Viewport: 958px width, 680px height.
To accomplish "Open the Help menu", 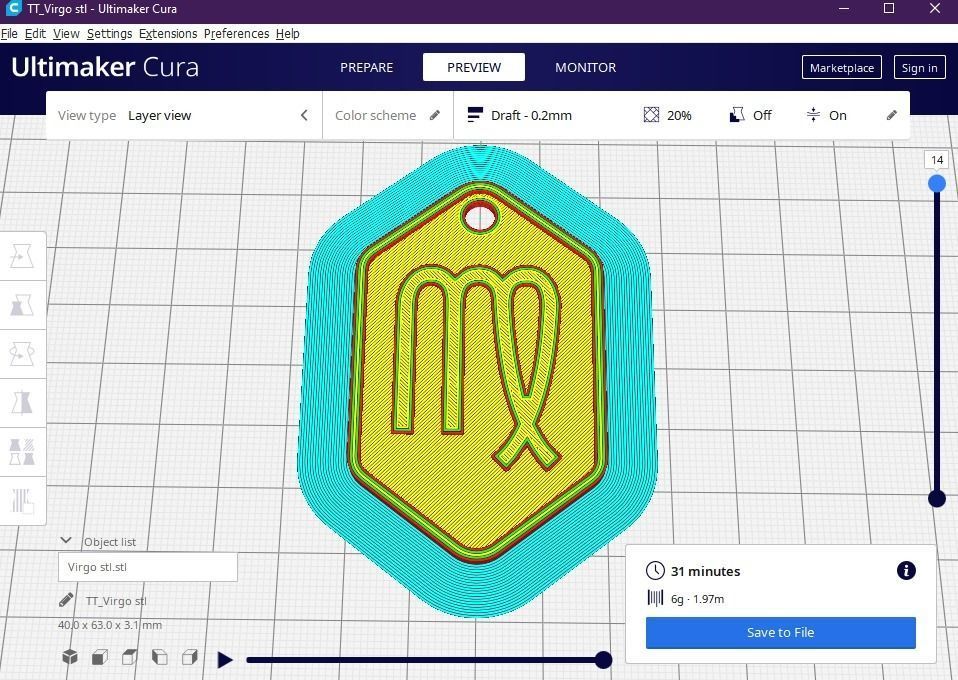I will [x=288, y=34].
